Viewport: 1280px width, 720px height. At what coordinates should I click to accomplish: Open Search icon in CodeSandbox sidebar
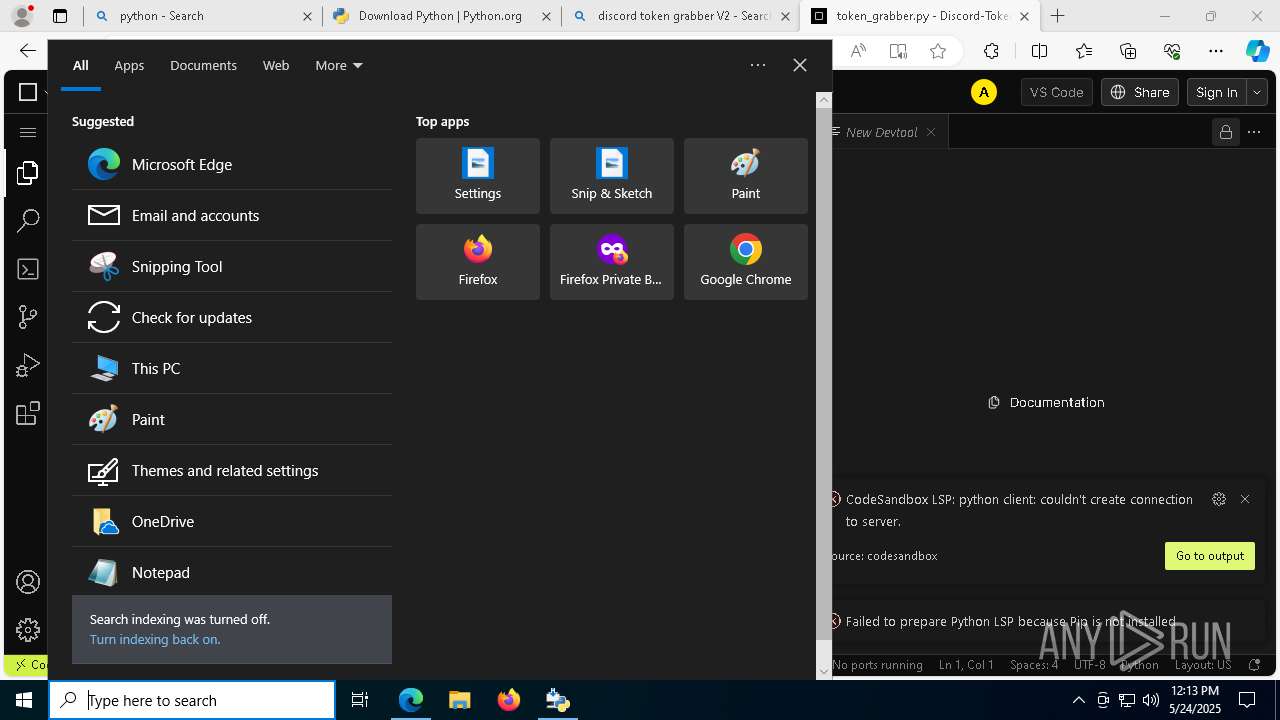point(28,221)
